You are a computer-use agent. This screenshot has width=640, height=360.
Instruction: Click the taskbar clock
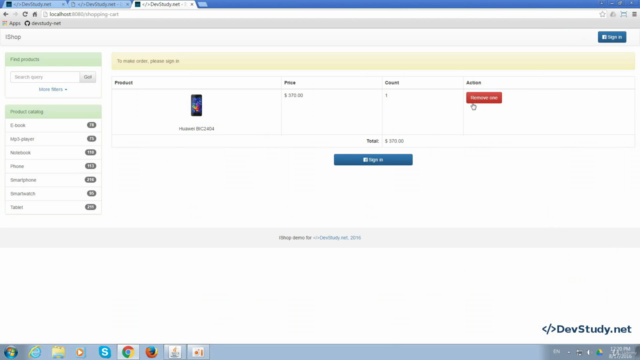[x=620, y=352]
